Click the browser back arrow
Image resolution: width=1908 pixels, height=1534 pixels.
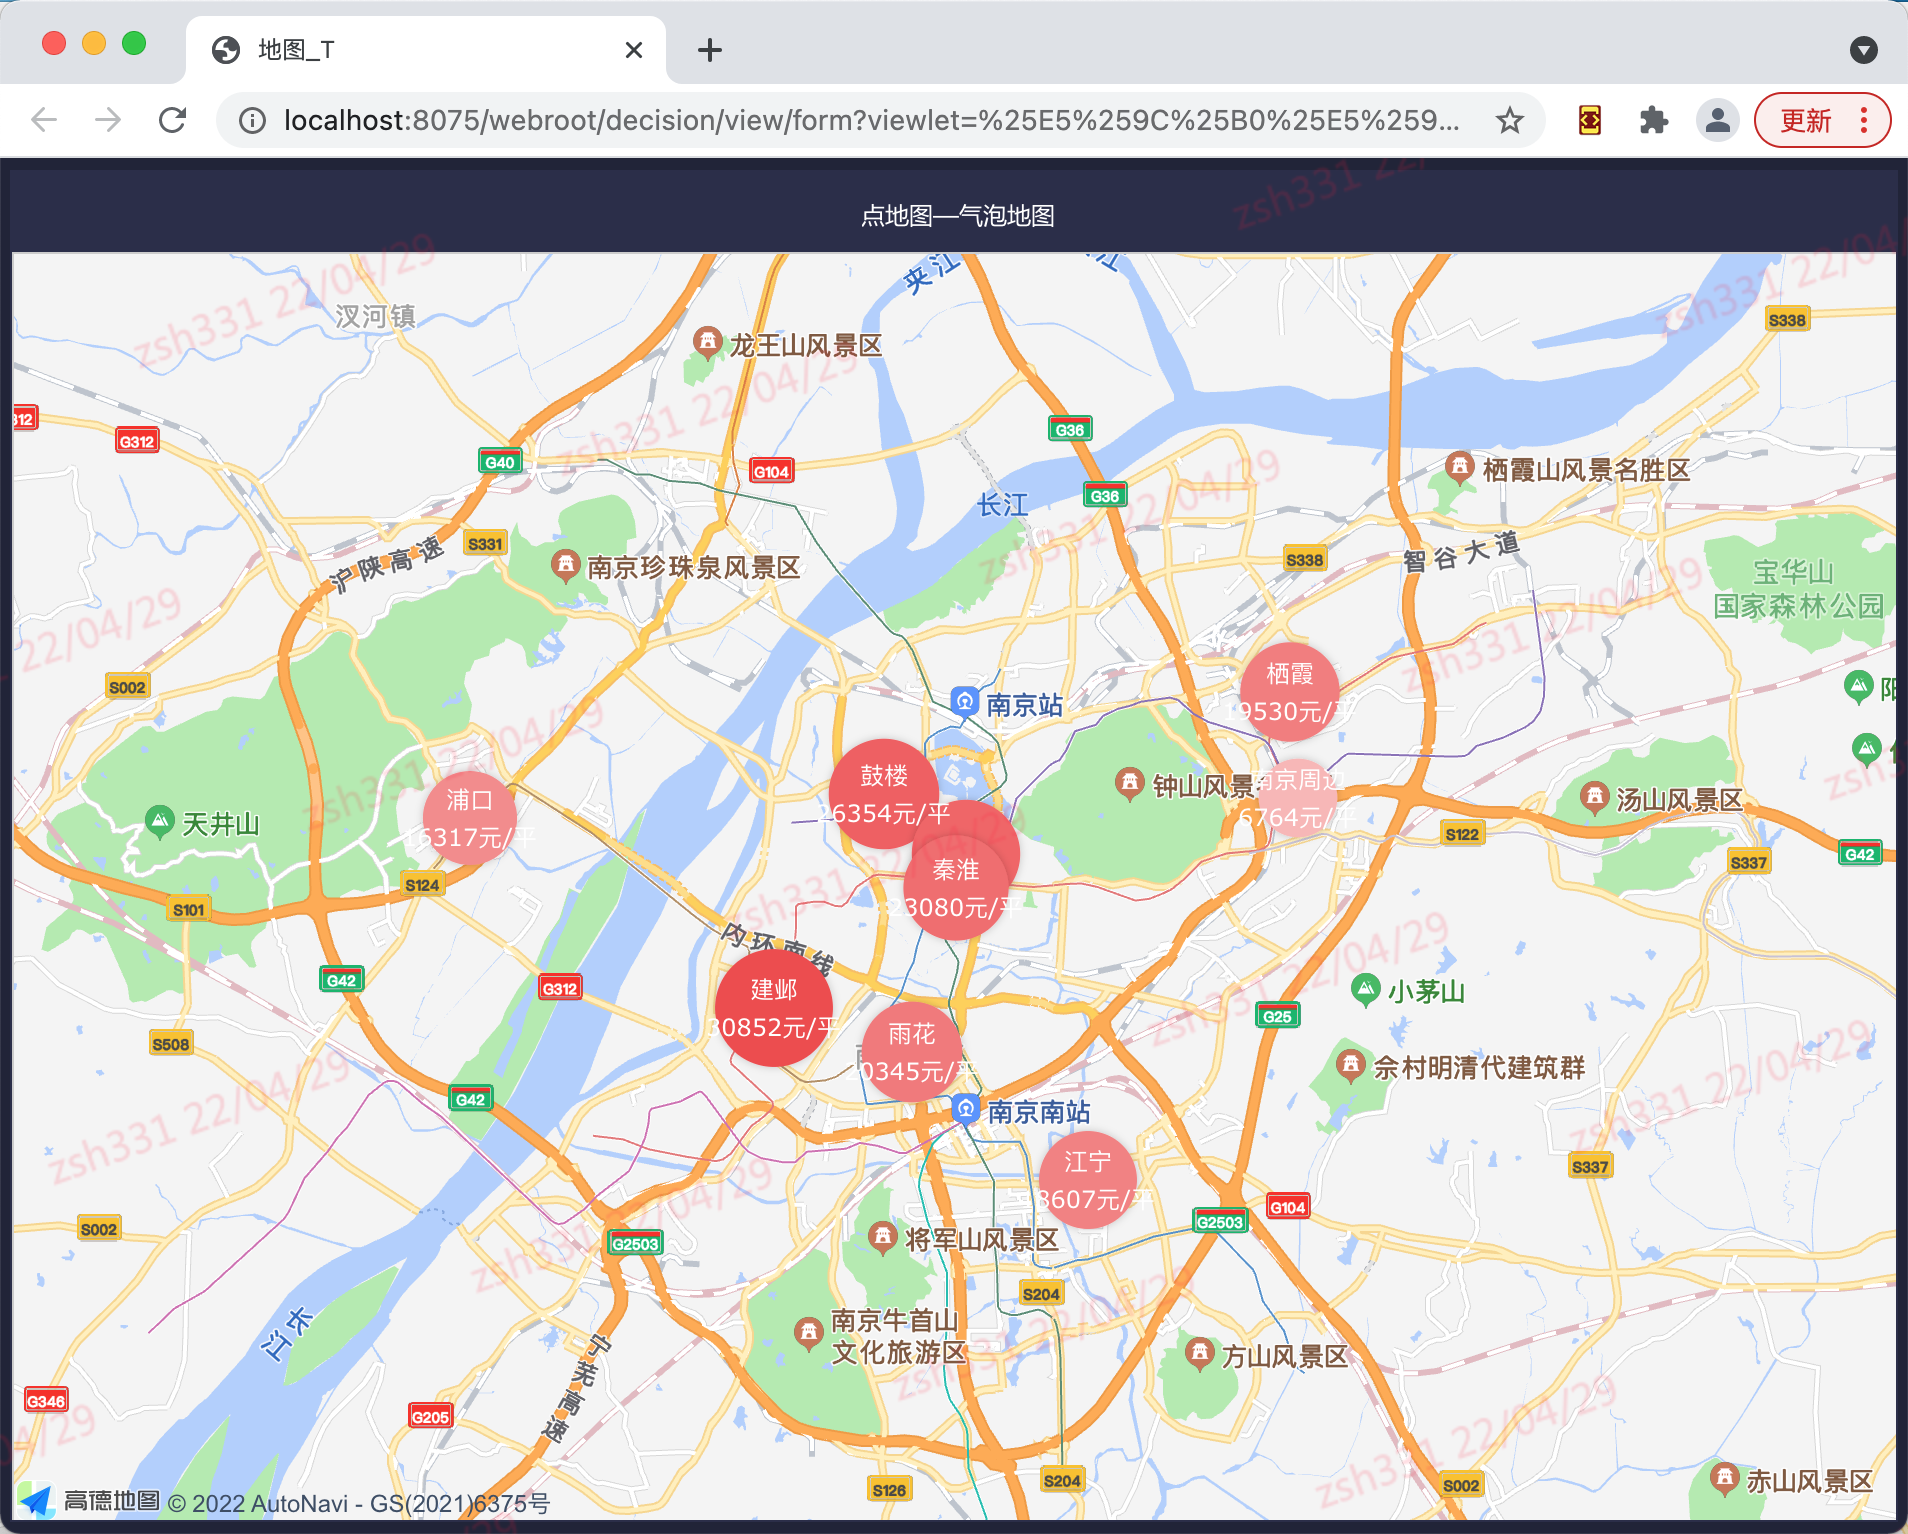(44, 120)
